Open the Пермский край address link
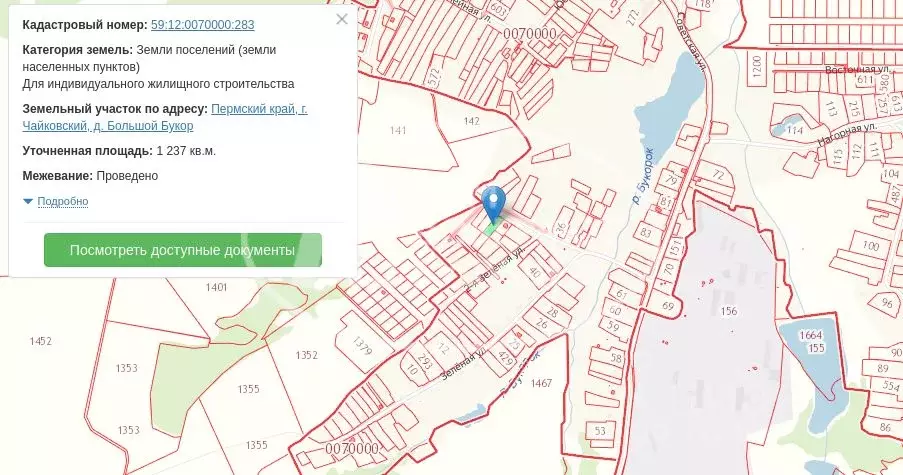This screenshot has height=475, width=903. [165, 117]
